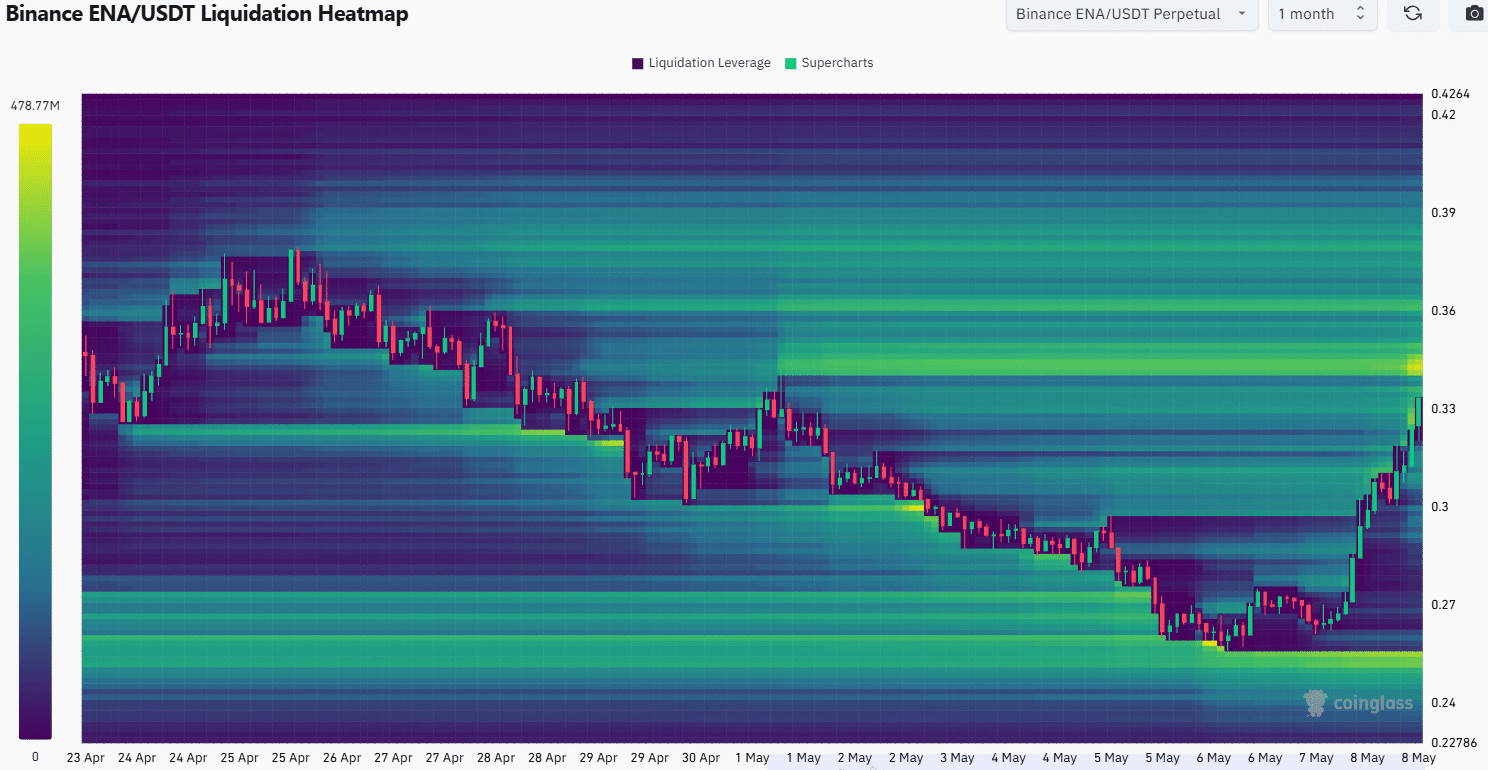Click the liquidation color scale gradient bar

[x=34, y=431]
